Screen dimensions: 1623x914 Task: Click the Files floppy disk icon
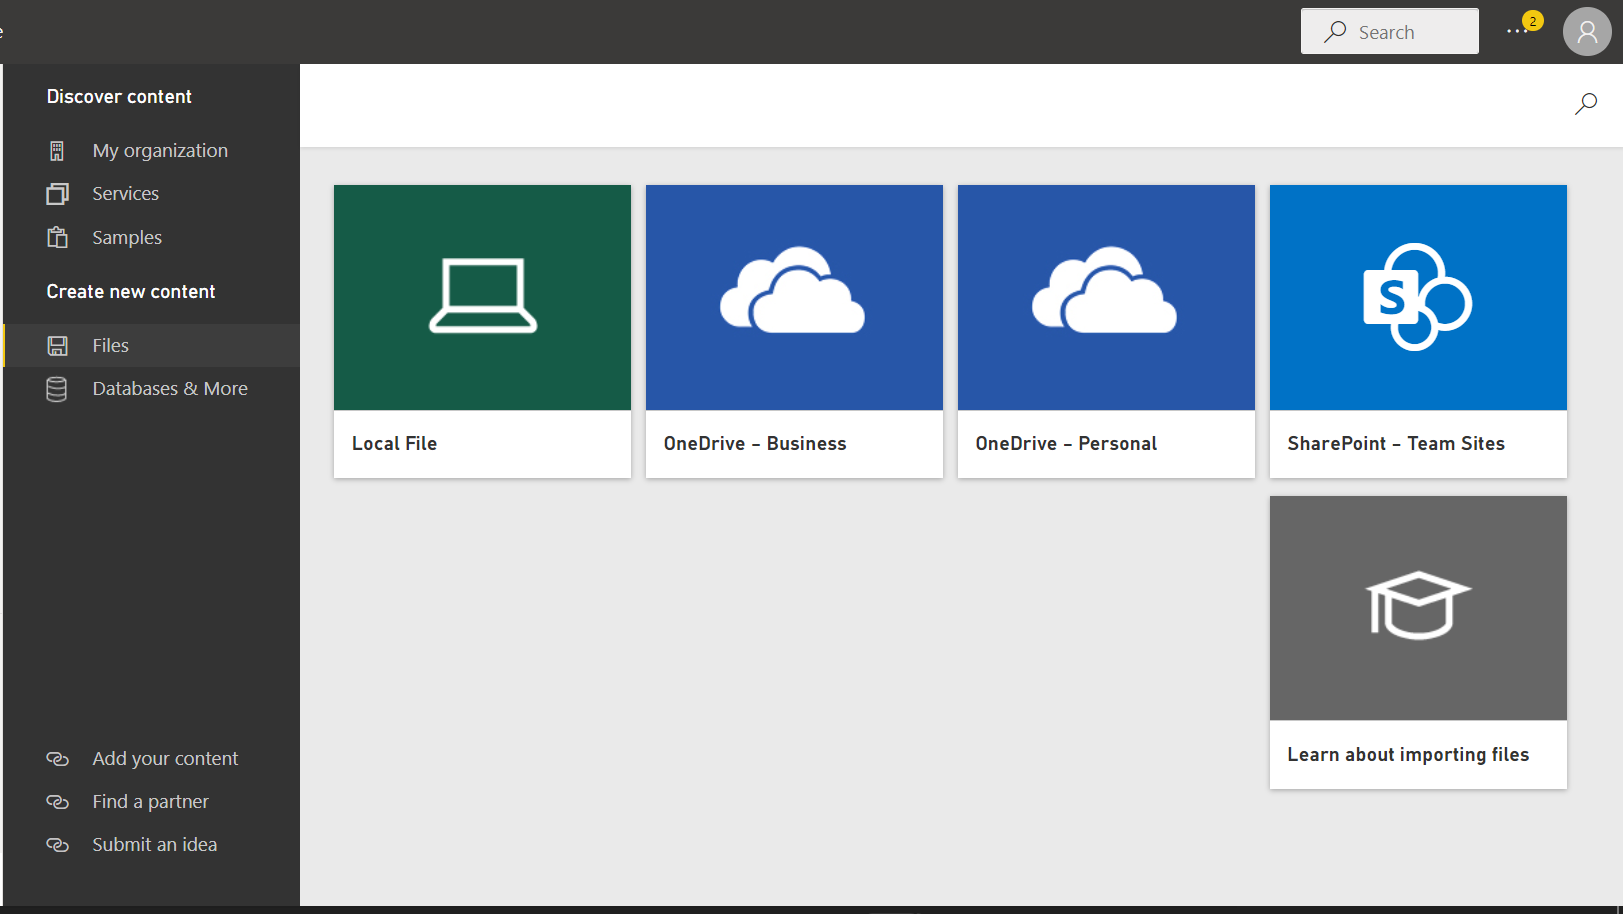pyautogui.click(x=58, y=346)
